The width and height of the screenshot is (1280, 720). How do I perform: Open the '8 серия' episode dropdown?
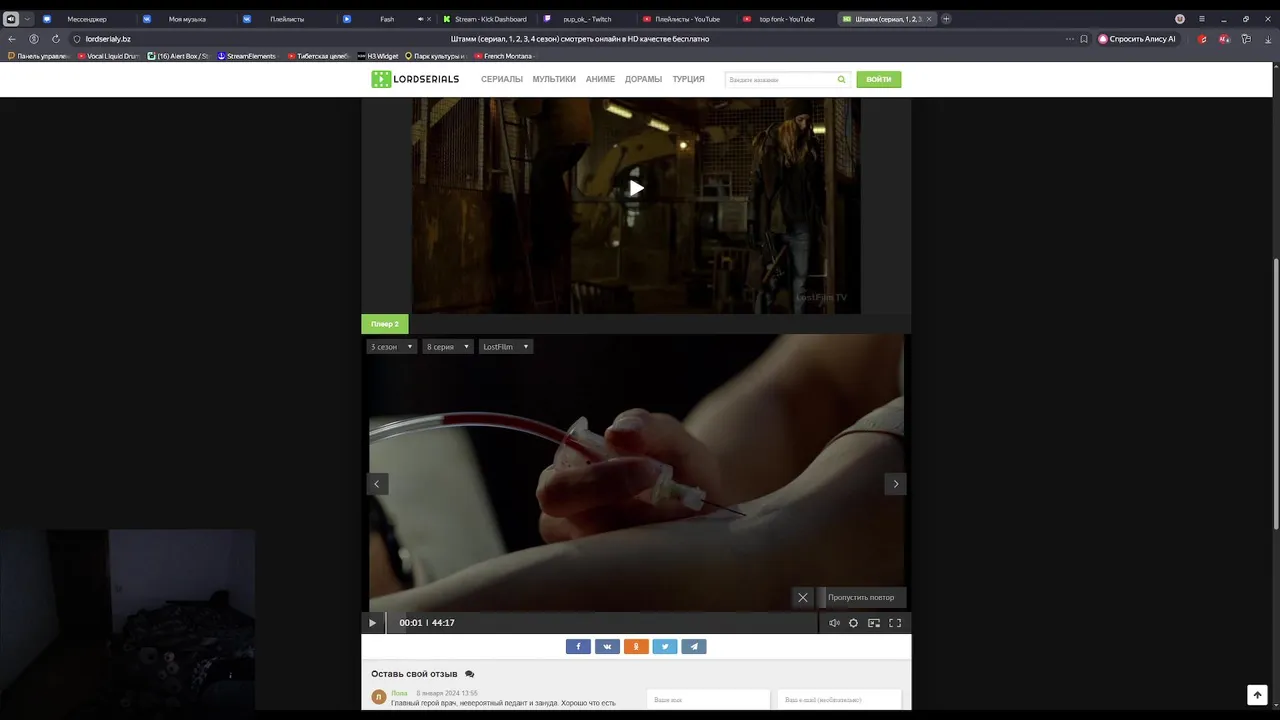pos(447,347)
